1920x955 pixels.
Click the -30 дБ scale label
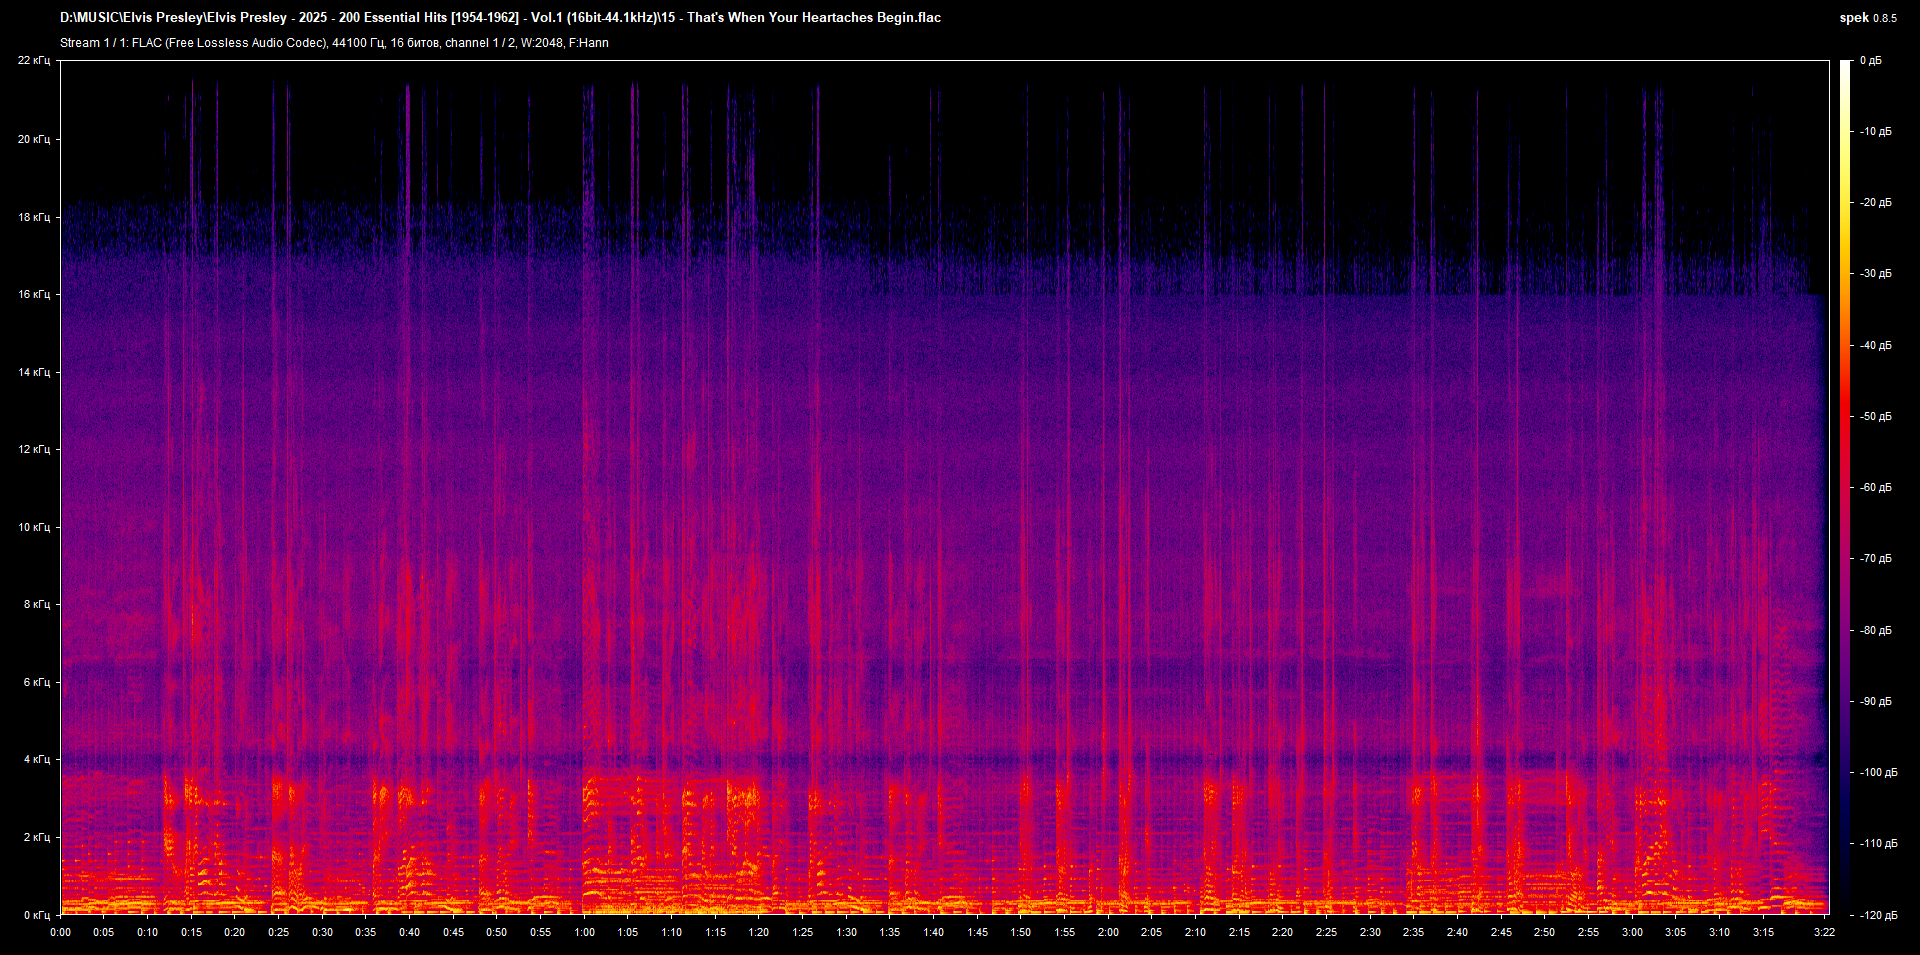coord(1875,273)
